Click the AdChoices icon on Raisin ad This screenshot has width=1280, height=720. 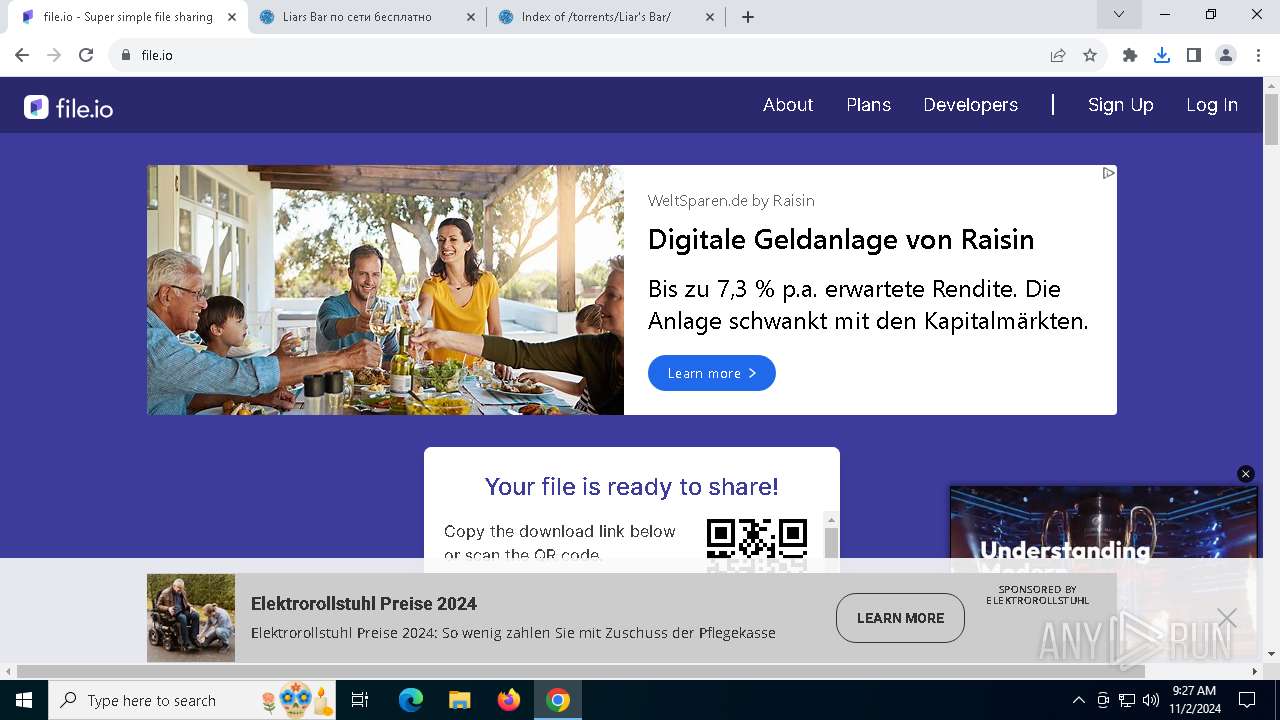point(1108,173)
